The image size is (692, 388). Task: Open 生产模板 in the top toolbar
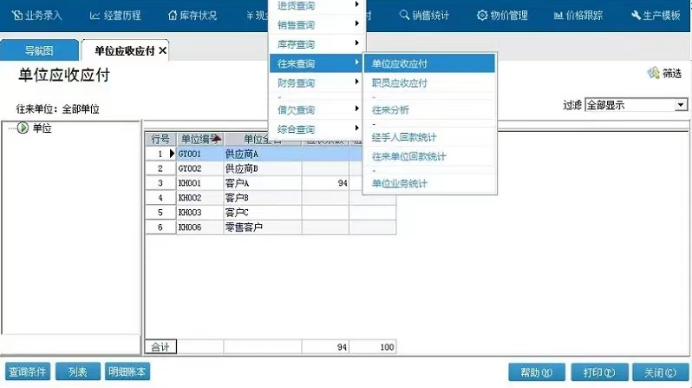click(x=656, y=15)
